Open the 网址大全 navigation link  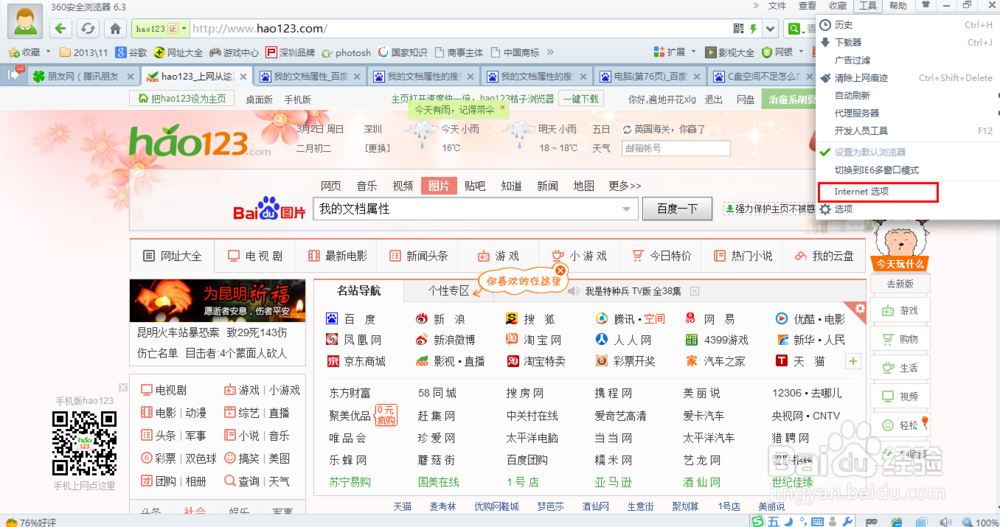(173, 256)
